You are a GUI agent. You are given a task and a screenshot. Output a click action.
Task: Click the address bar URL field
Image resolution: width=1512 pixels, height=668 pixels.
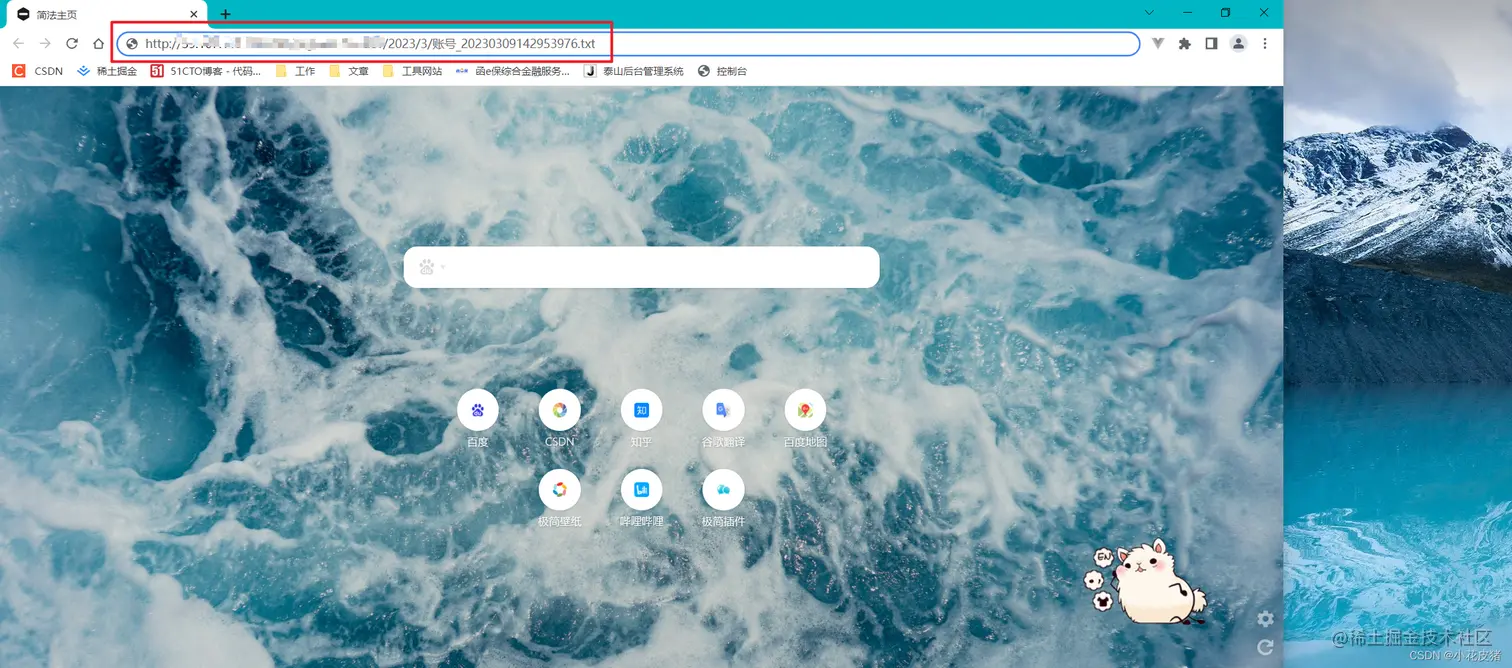[628, 44]
